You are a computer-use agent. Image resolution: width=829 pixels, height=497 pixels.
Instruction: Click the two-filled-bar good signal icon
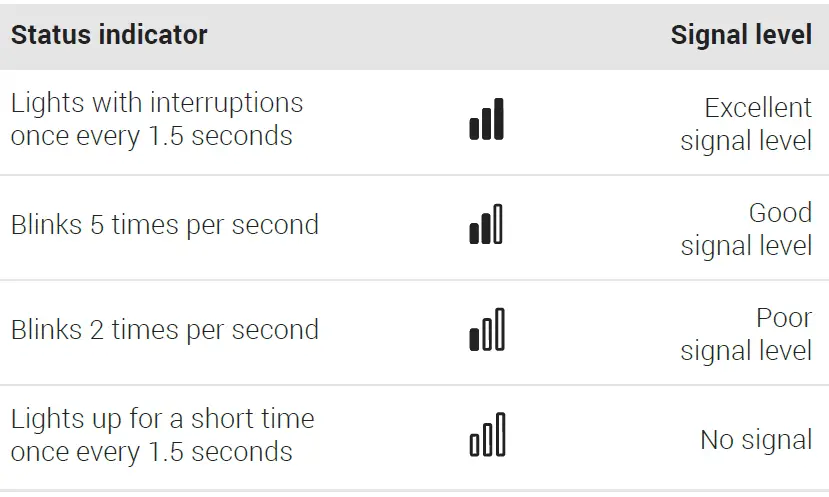click(x=486, y=226)
